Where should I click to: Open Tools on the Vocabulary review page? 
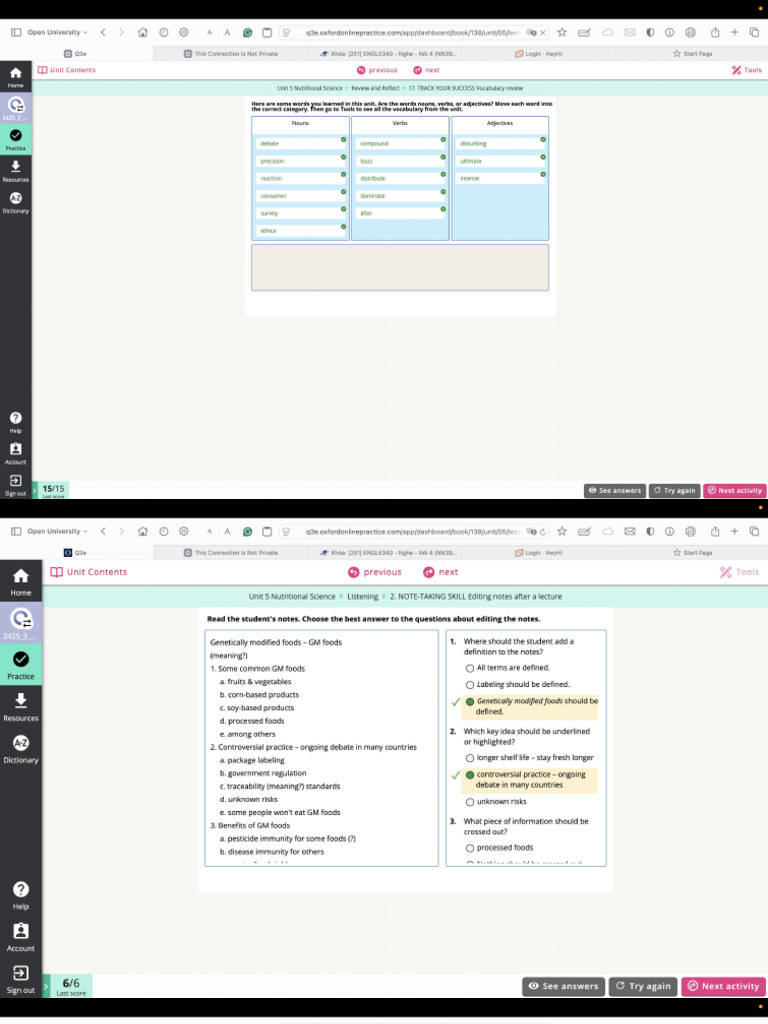point(746,70)
